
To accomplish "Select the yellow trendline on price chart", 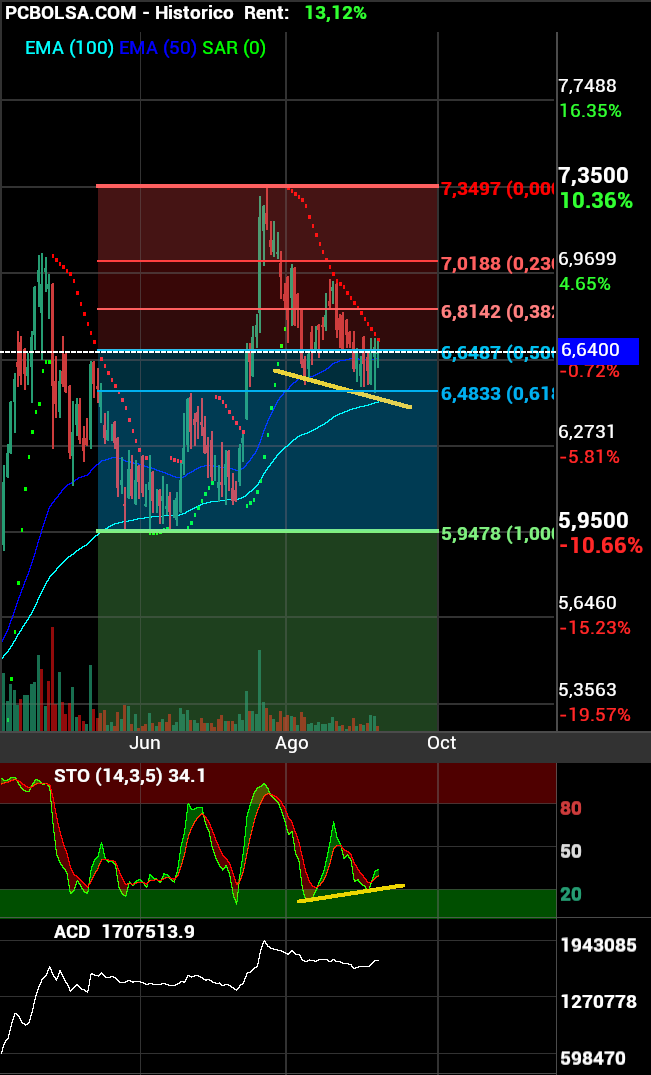I will click(x=342, y=389).
